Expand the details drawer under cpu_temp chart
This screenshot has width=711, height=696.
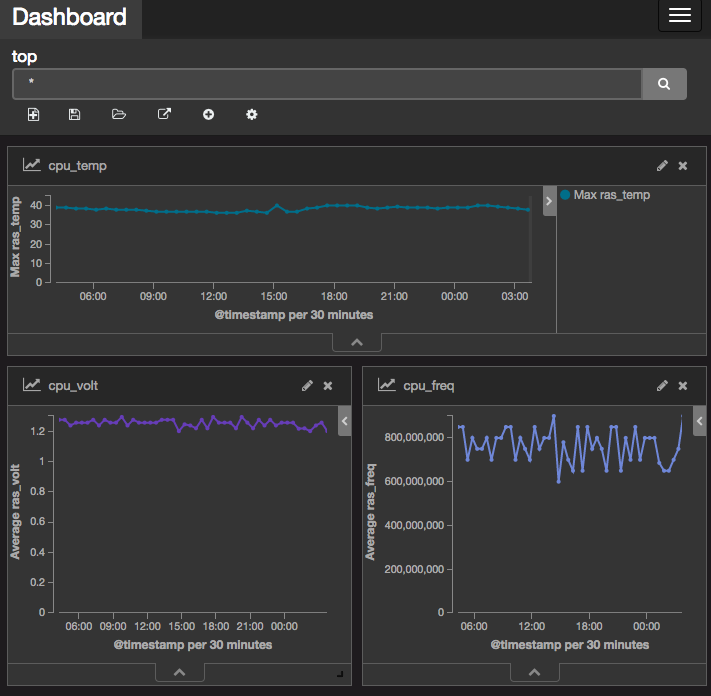[x=358, y=343]
